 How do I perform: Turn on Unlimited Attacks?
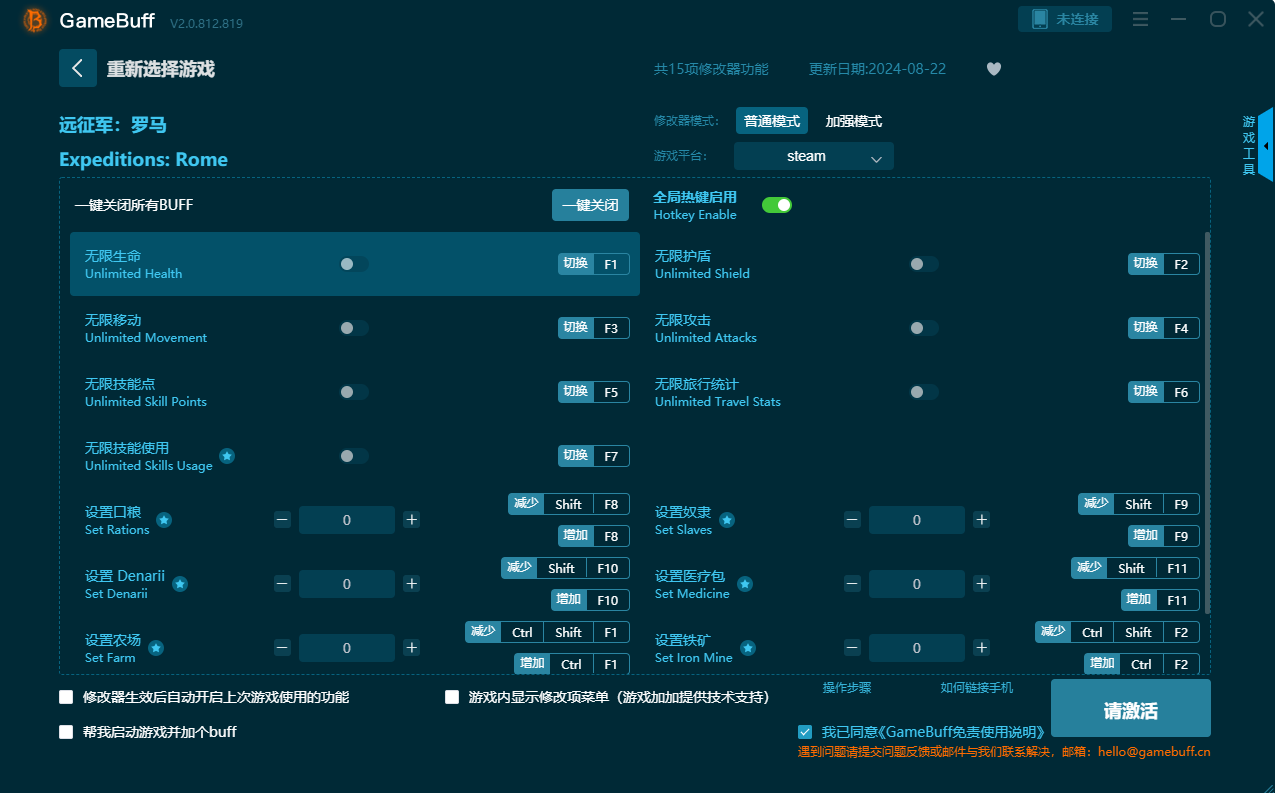pyautogui.click(x=924, y=328)
